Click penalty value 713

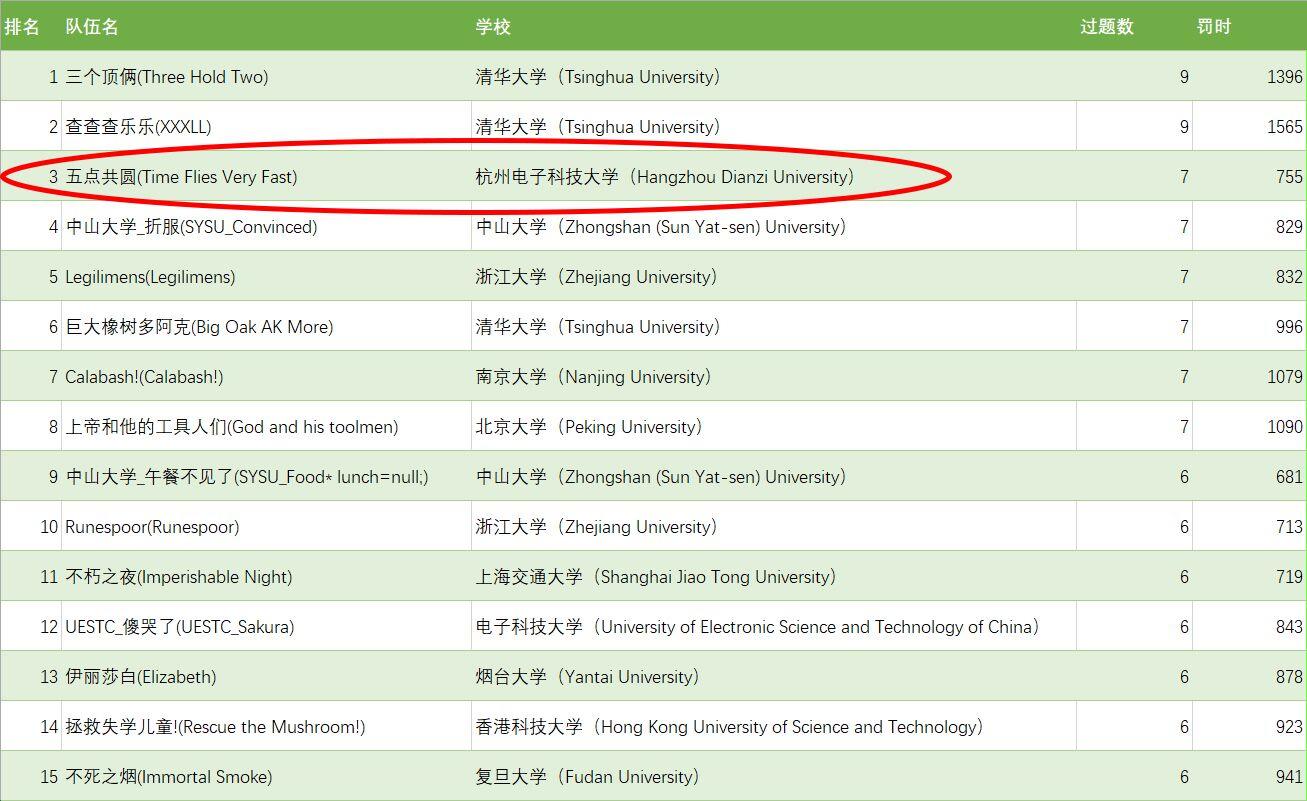(x=1289, y=527)
